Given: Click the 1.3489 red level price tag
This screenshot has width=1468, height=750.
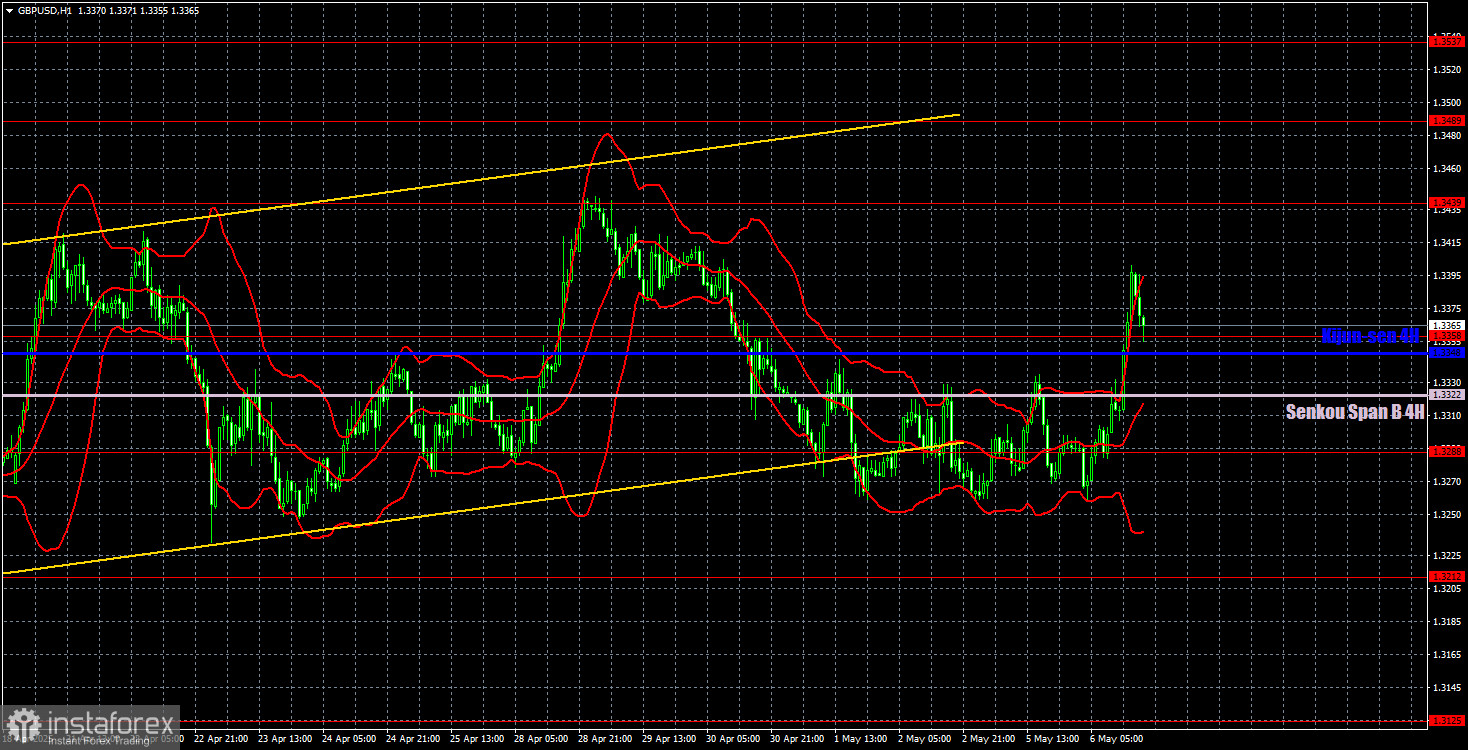Looking at the screenshot, I should [1447, 120].
